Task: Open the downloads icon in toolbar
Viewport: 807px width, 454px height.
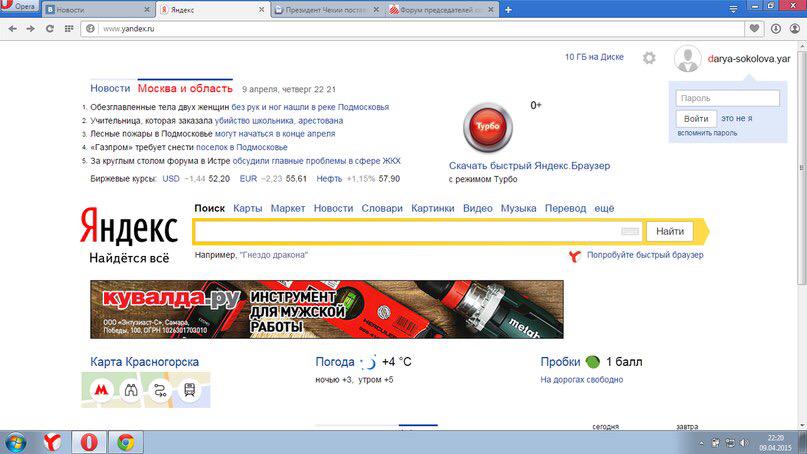Action: [776, 29]
